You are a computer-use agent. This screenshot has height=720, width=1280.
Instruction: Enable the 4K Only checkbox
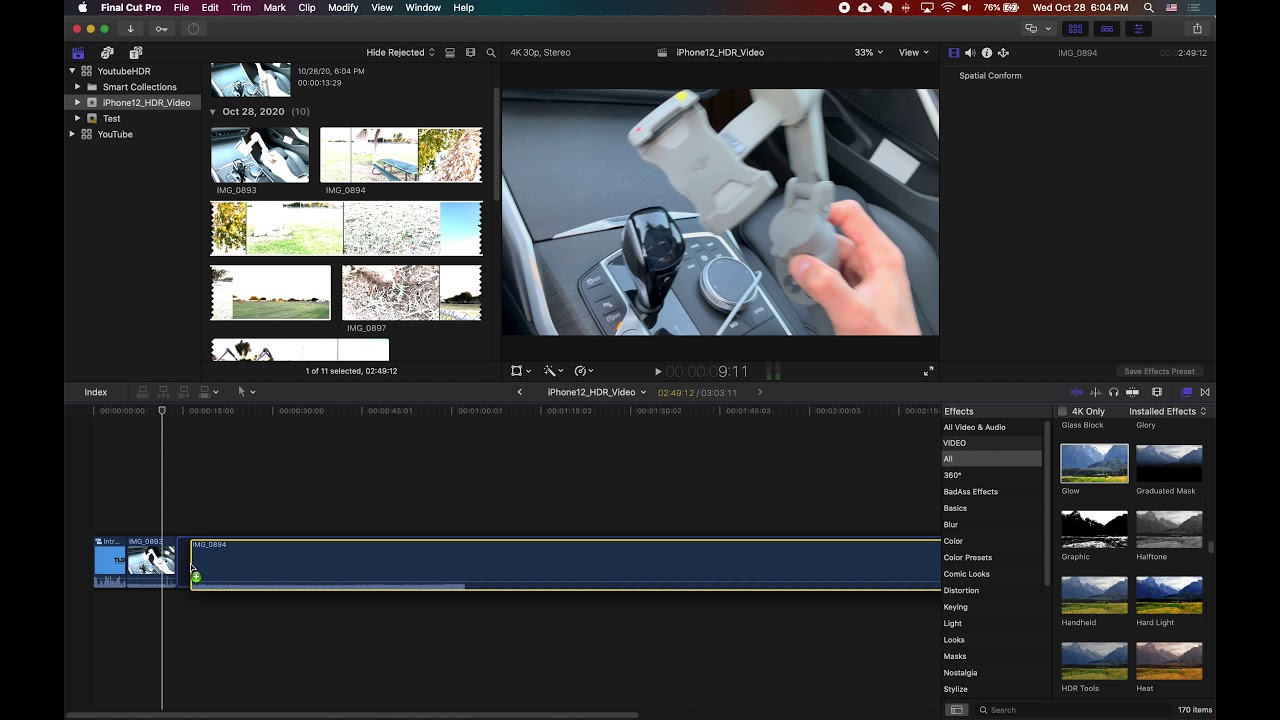pos(1062,411)
